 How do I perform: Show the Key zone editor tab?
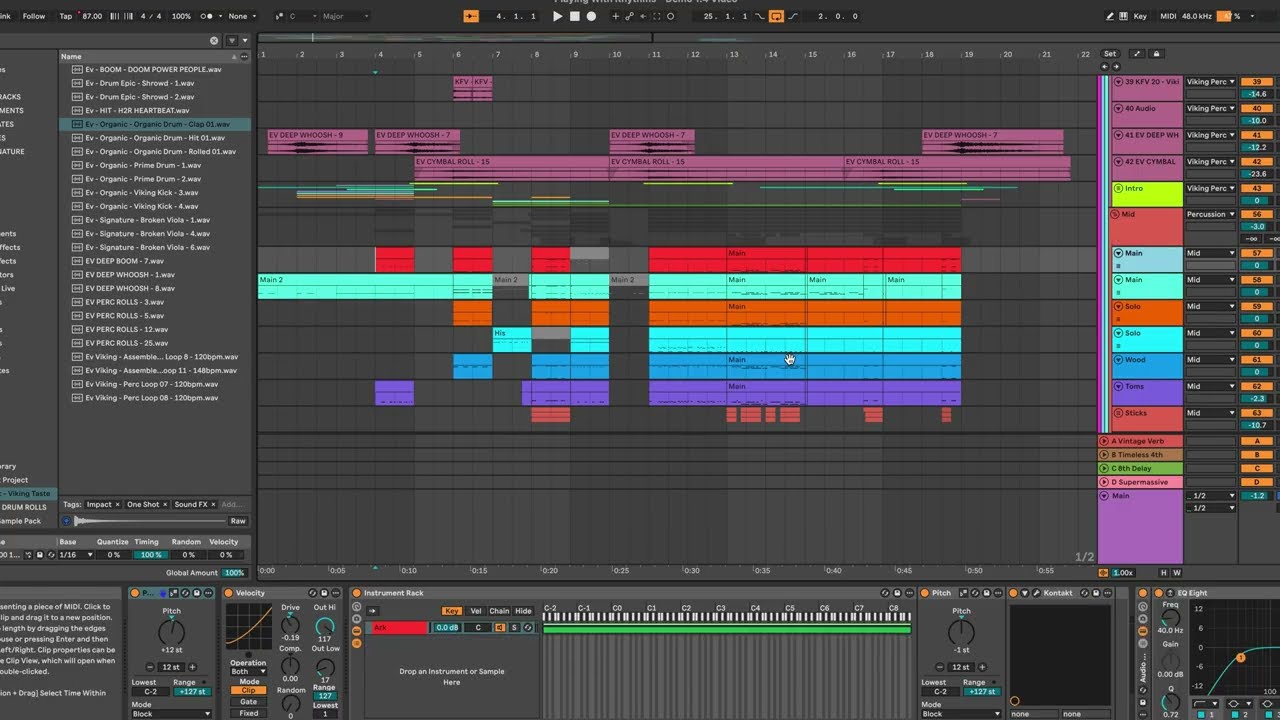coord(452,611)
